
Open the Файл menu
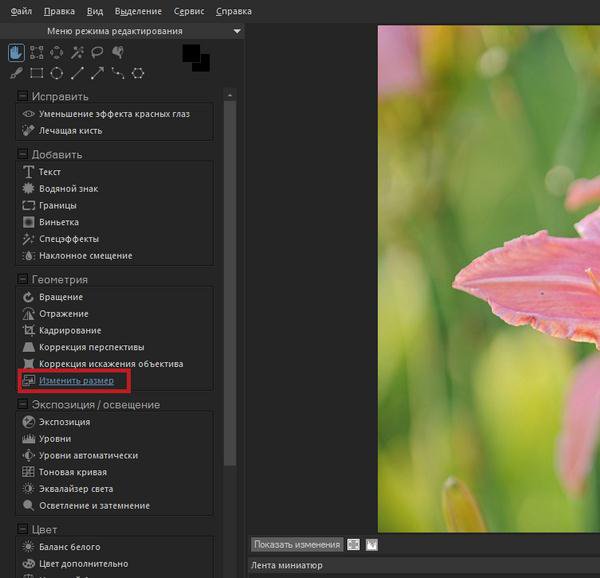point(19,11)
